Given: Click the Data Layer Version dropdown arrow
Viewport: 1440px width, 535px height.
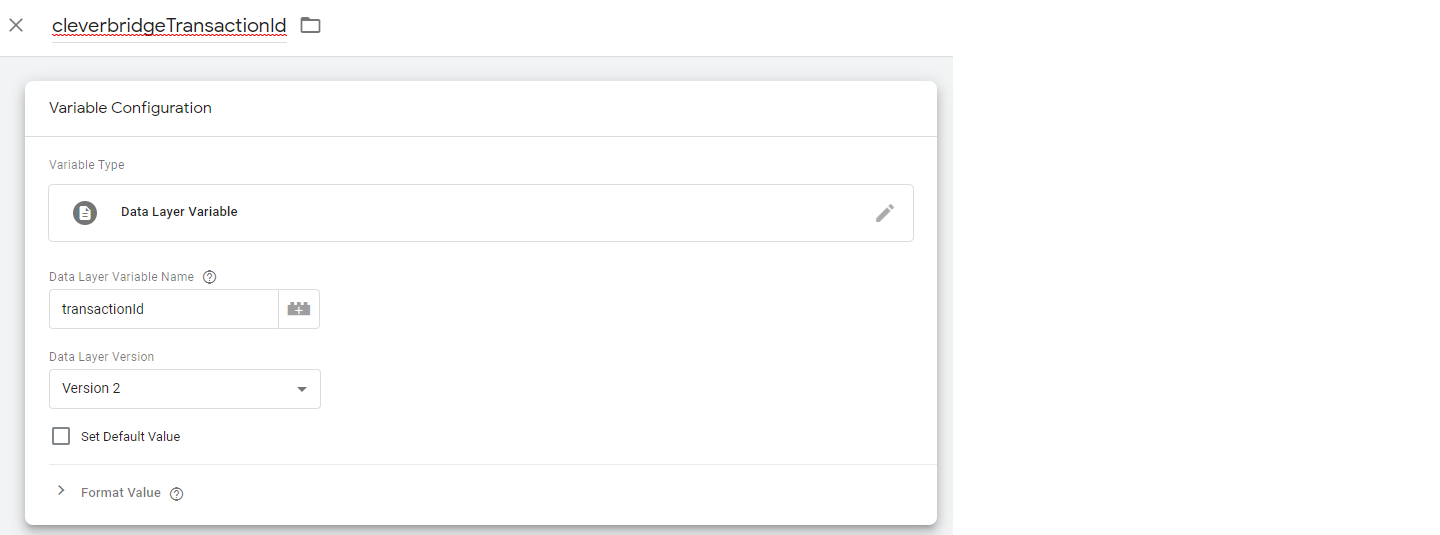Looking at the screenshot, I should click(302, 389).
